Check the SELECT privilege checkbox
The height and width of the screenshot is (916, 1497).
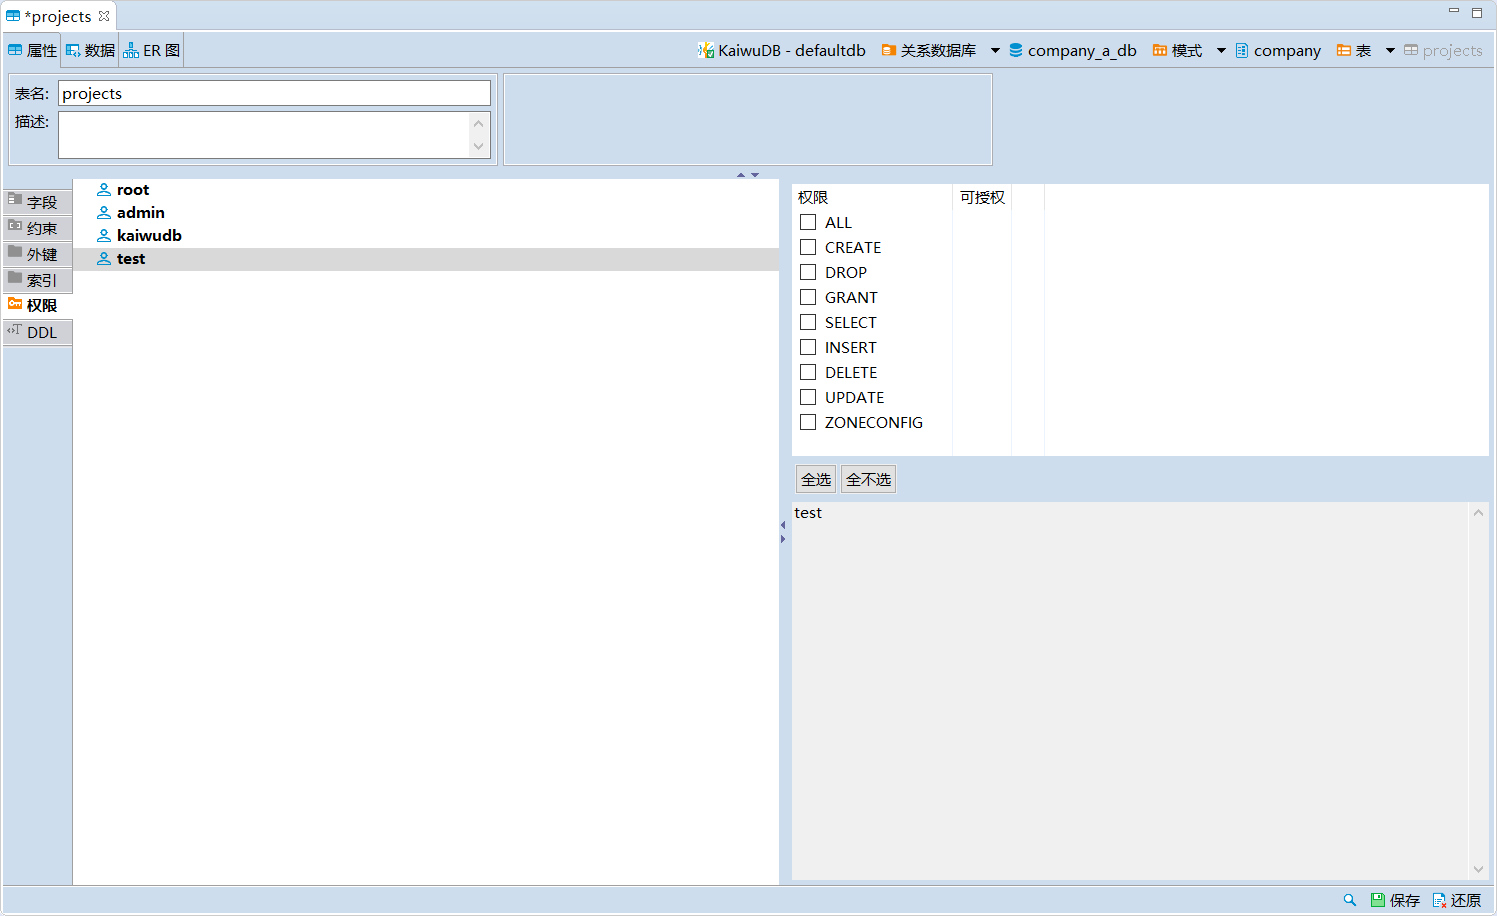(808, 322)
